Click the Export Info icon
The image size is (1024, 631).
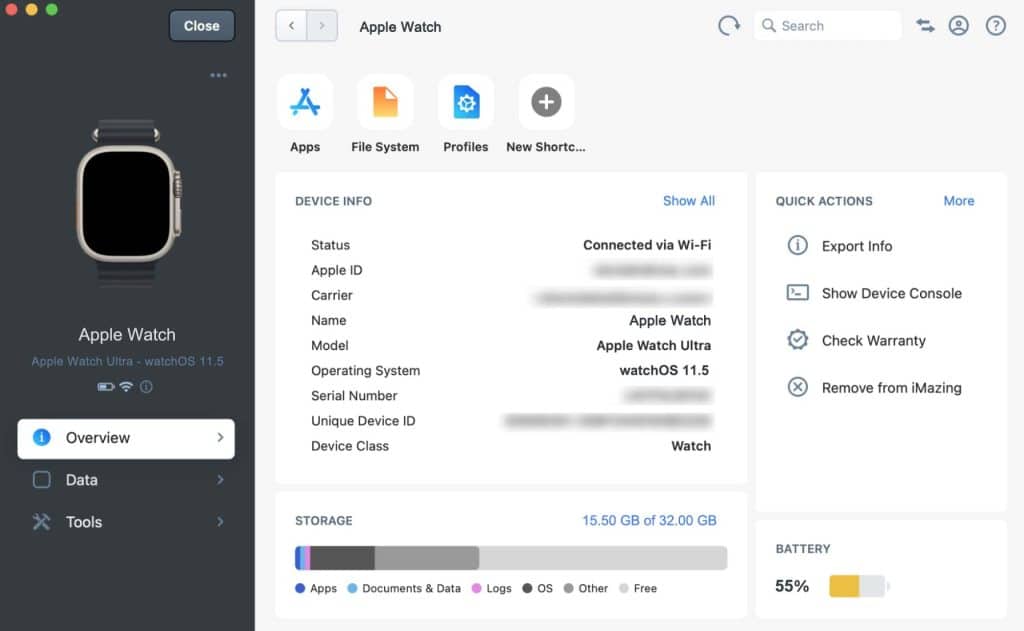coord(797,246)
